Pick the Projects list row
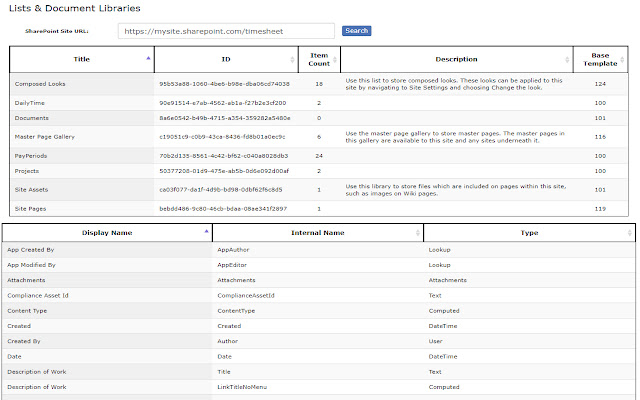Viewport: 640px width, 400px height. (x=29, y=172)
